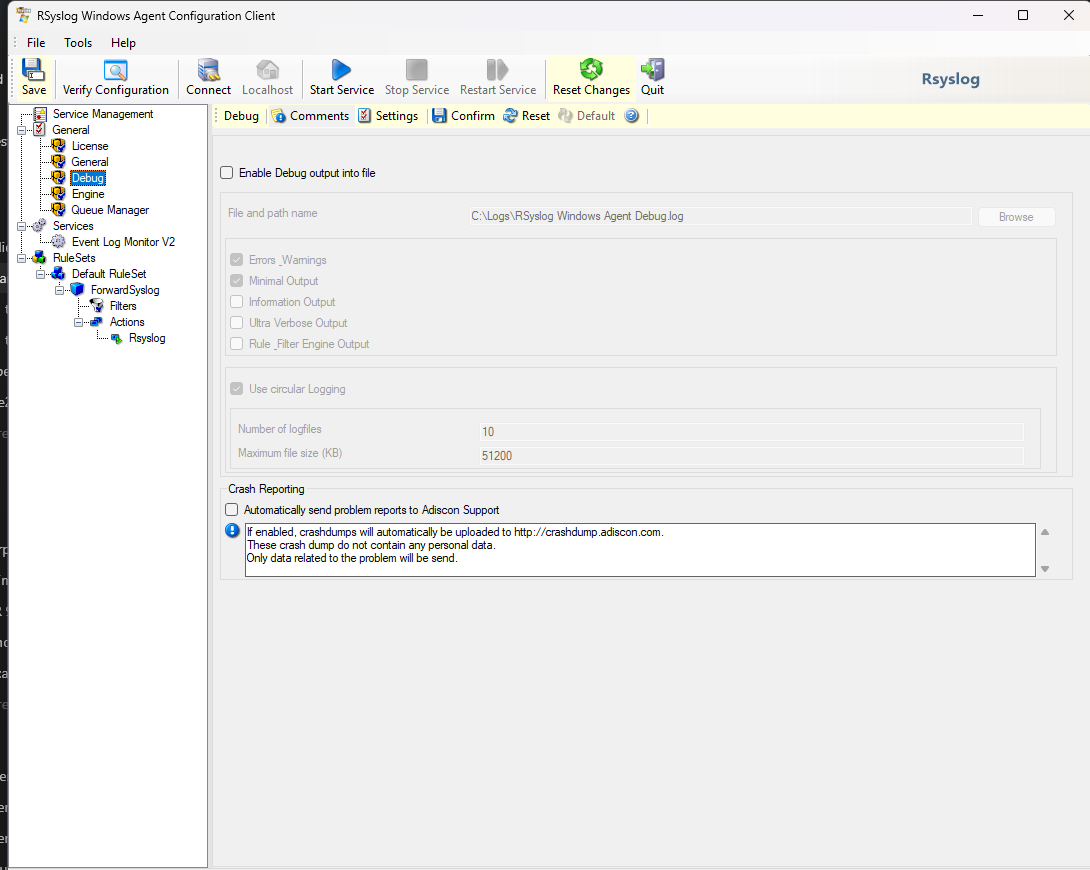Select the Actions tree node
The width and height of the screenshot is (1090, 870).
(127, 322)
